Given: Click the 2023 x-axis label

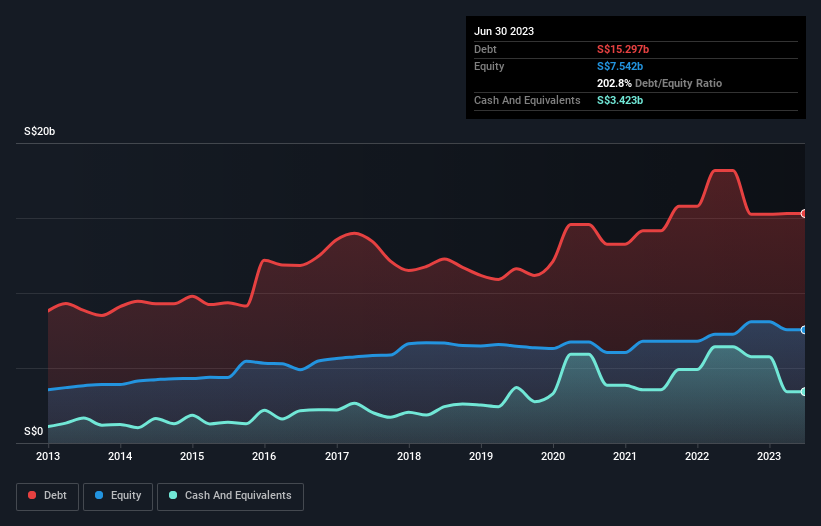Looking at the screenshot, I should click(769, 456).
